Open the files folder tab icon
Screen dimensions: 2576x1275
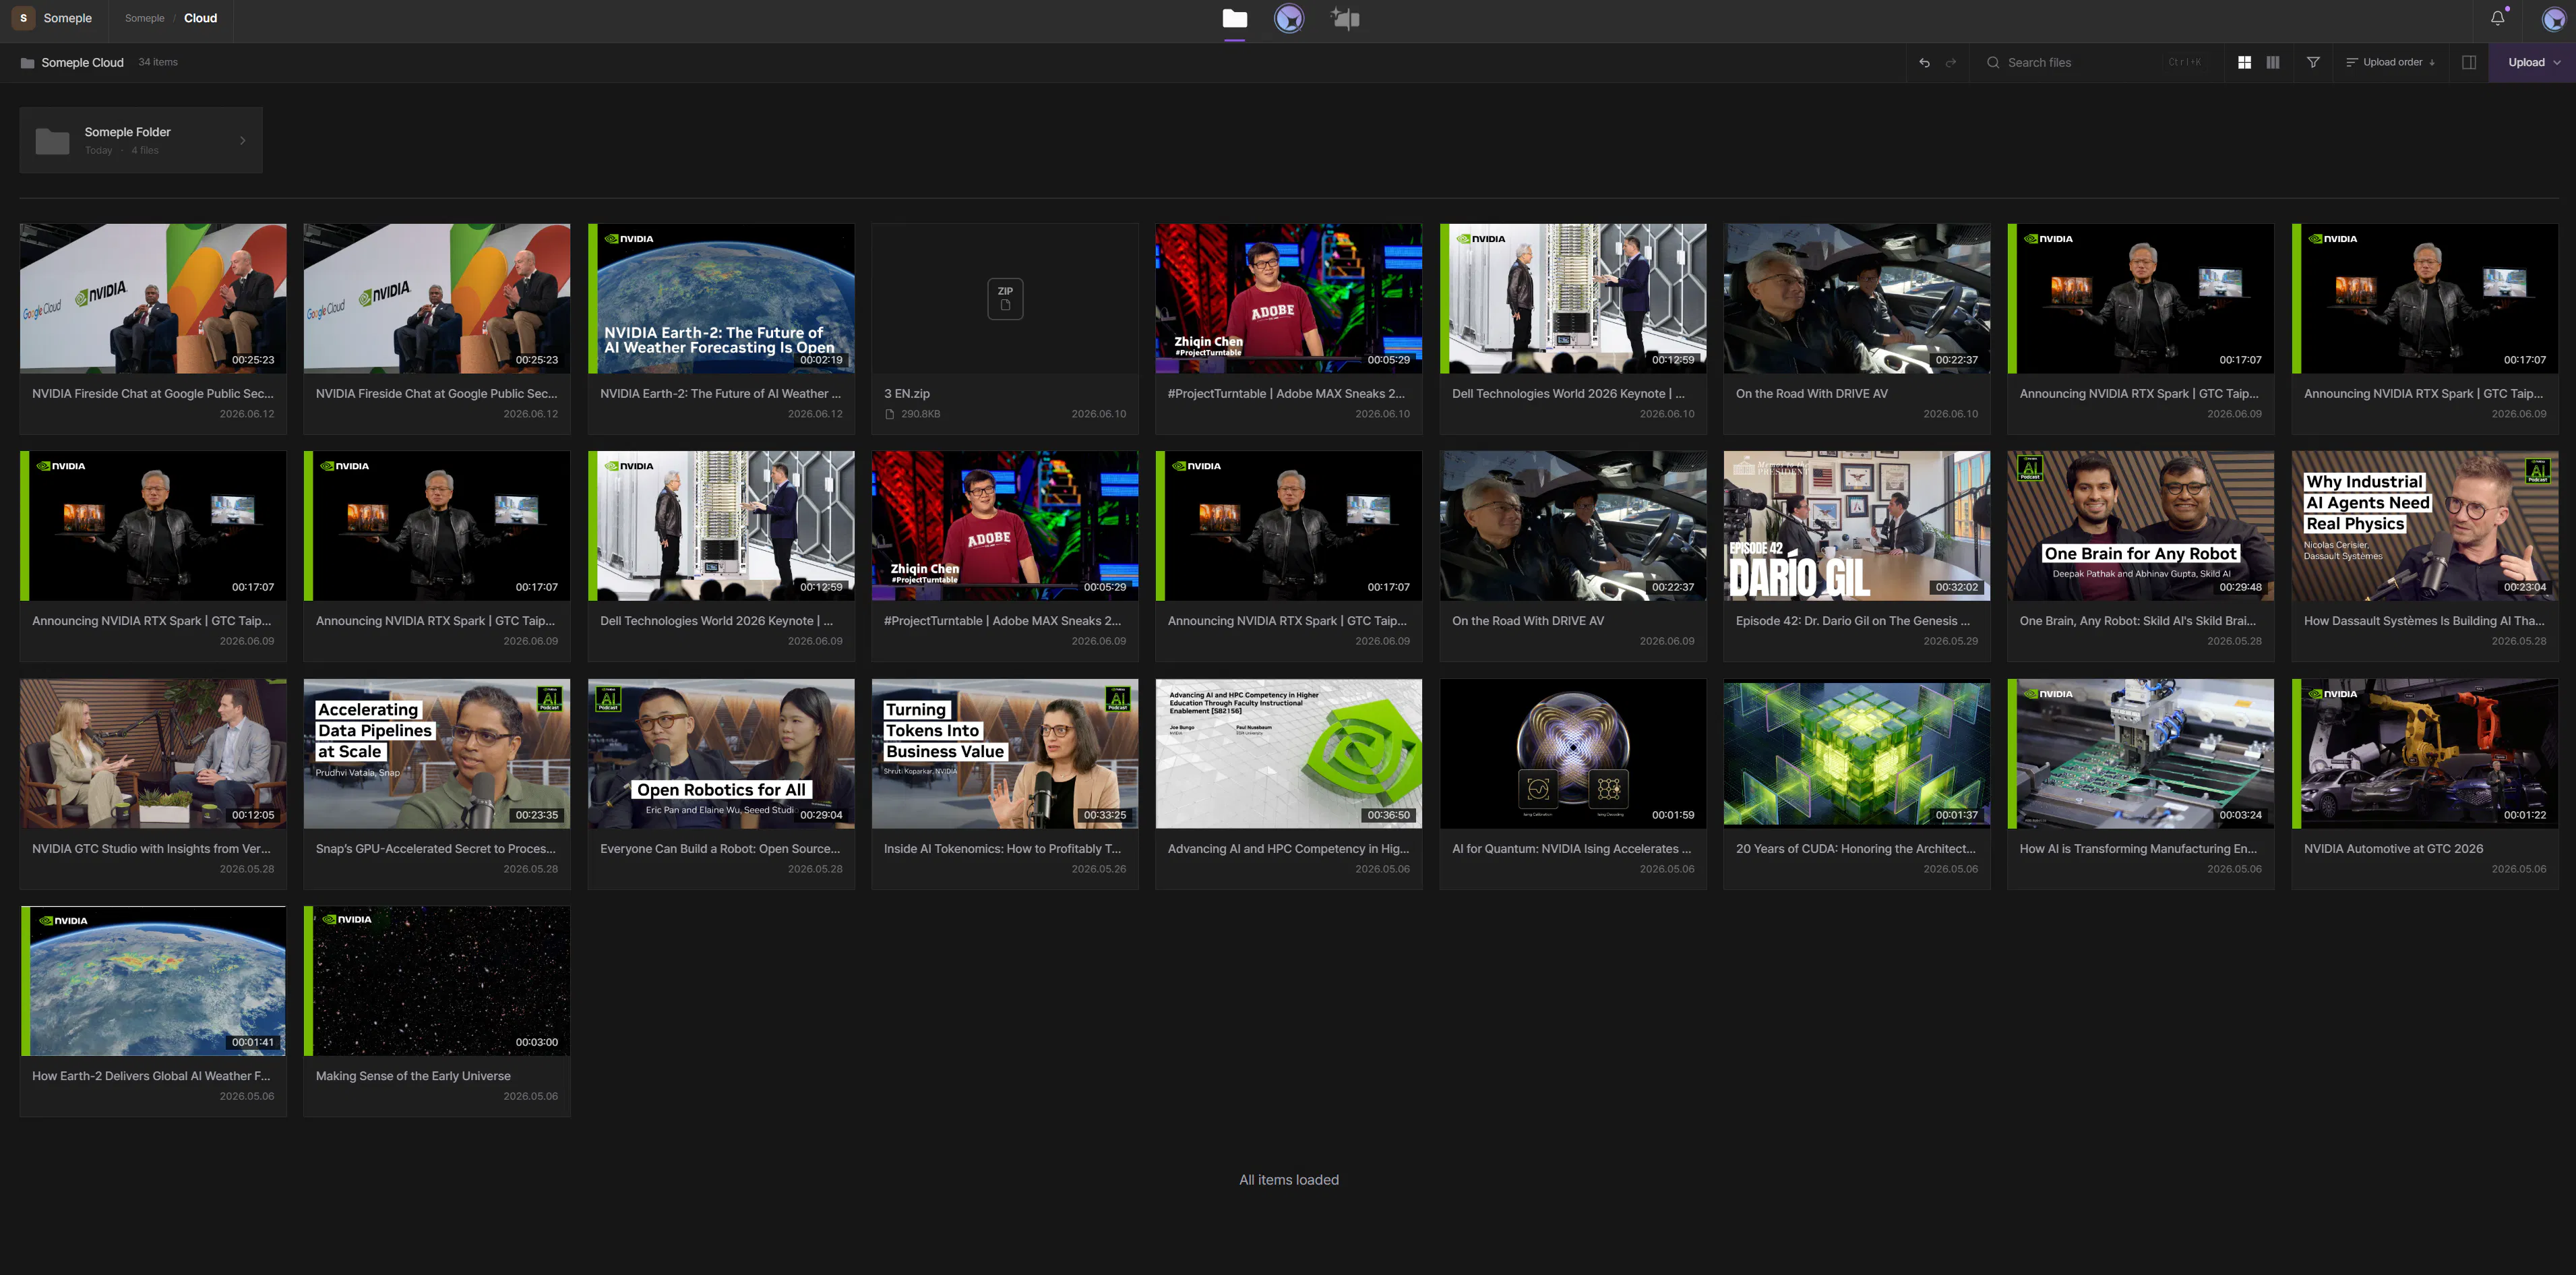1234,18
